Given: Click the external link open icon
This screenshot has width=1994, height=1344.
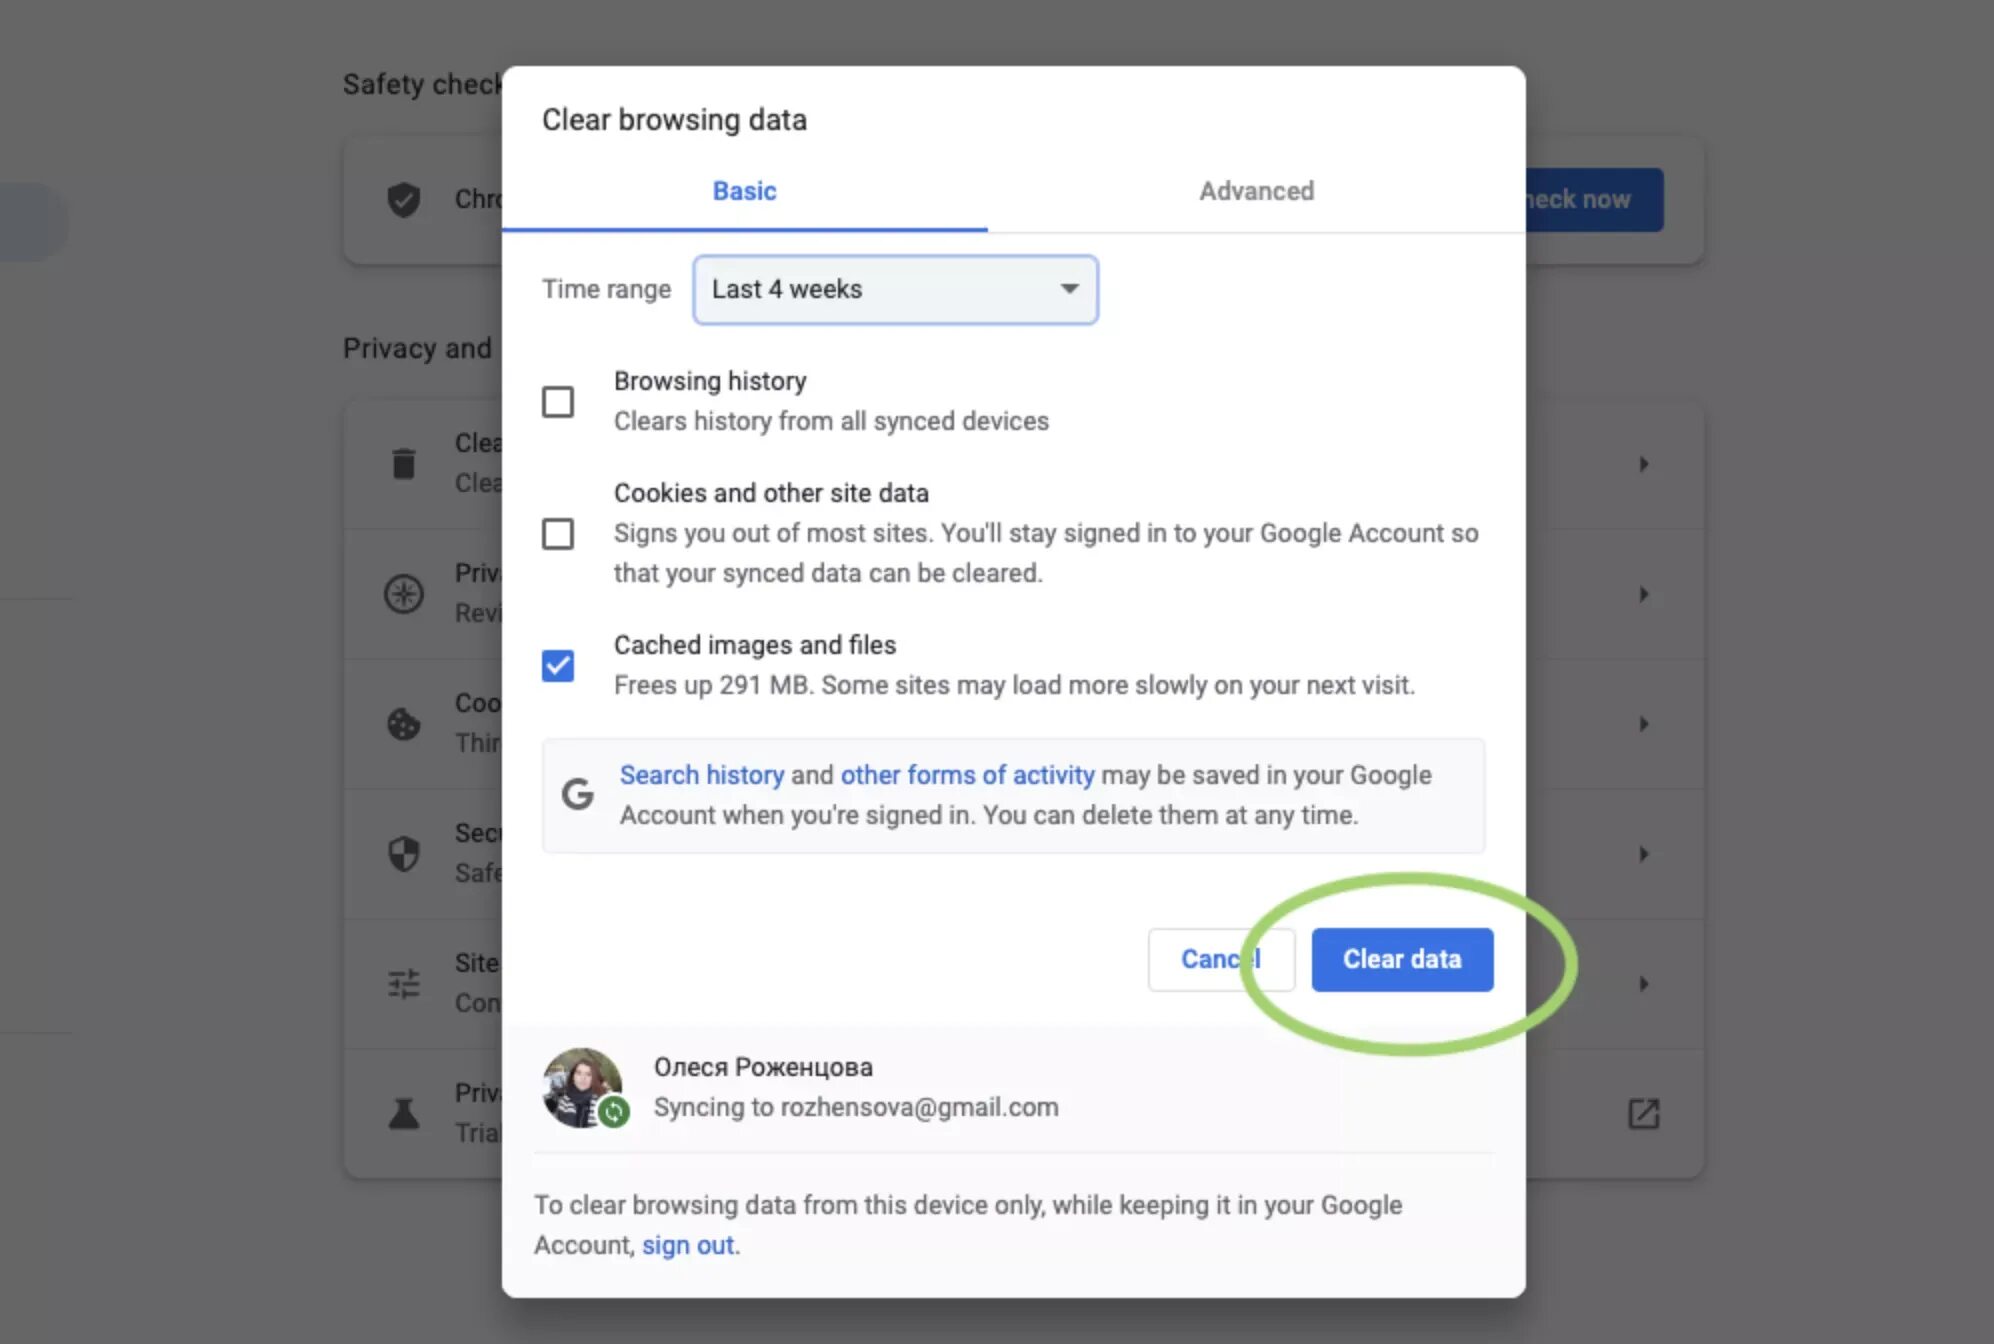Looking at the screenshot, I should (1643, 1113).
